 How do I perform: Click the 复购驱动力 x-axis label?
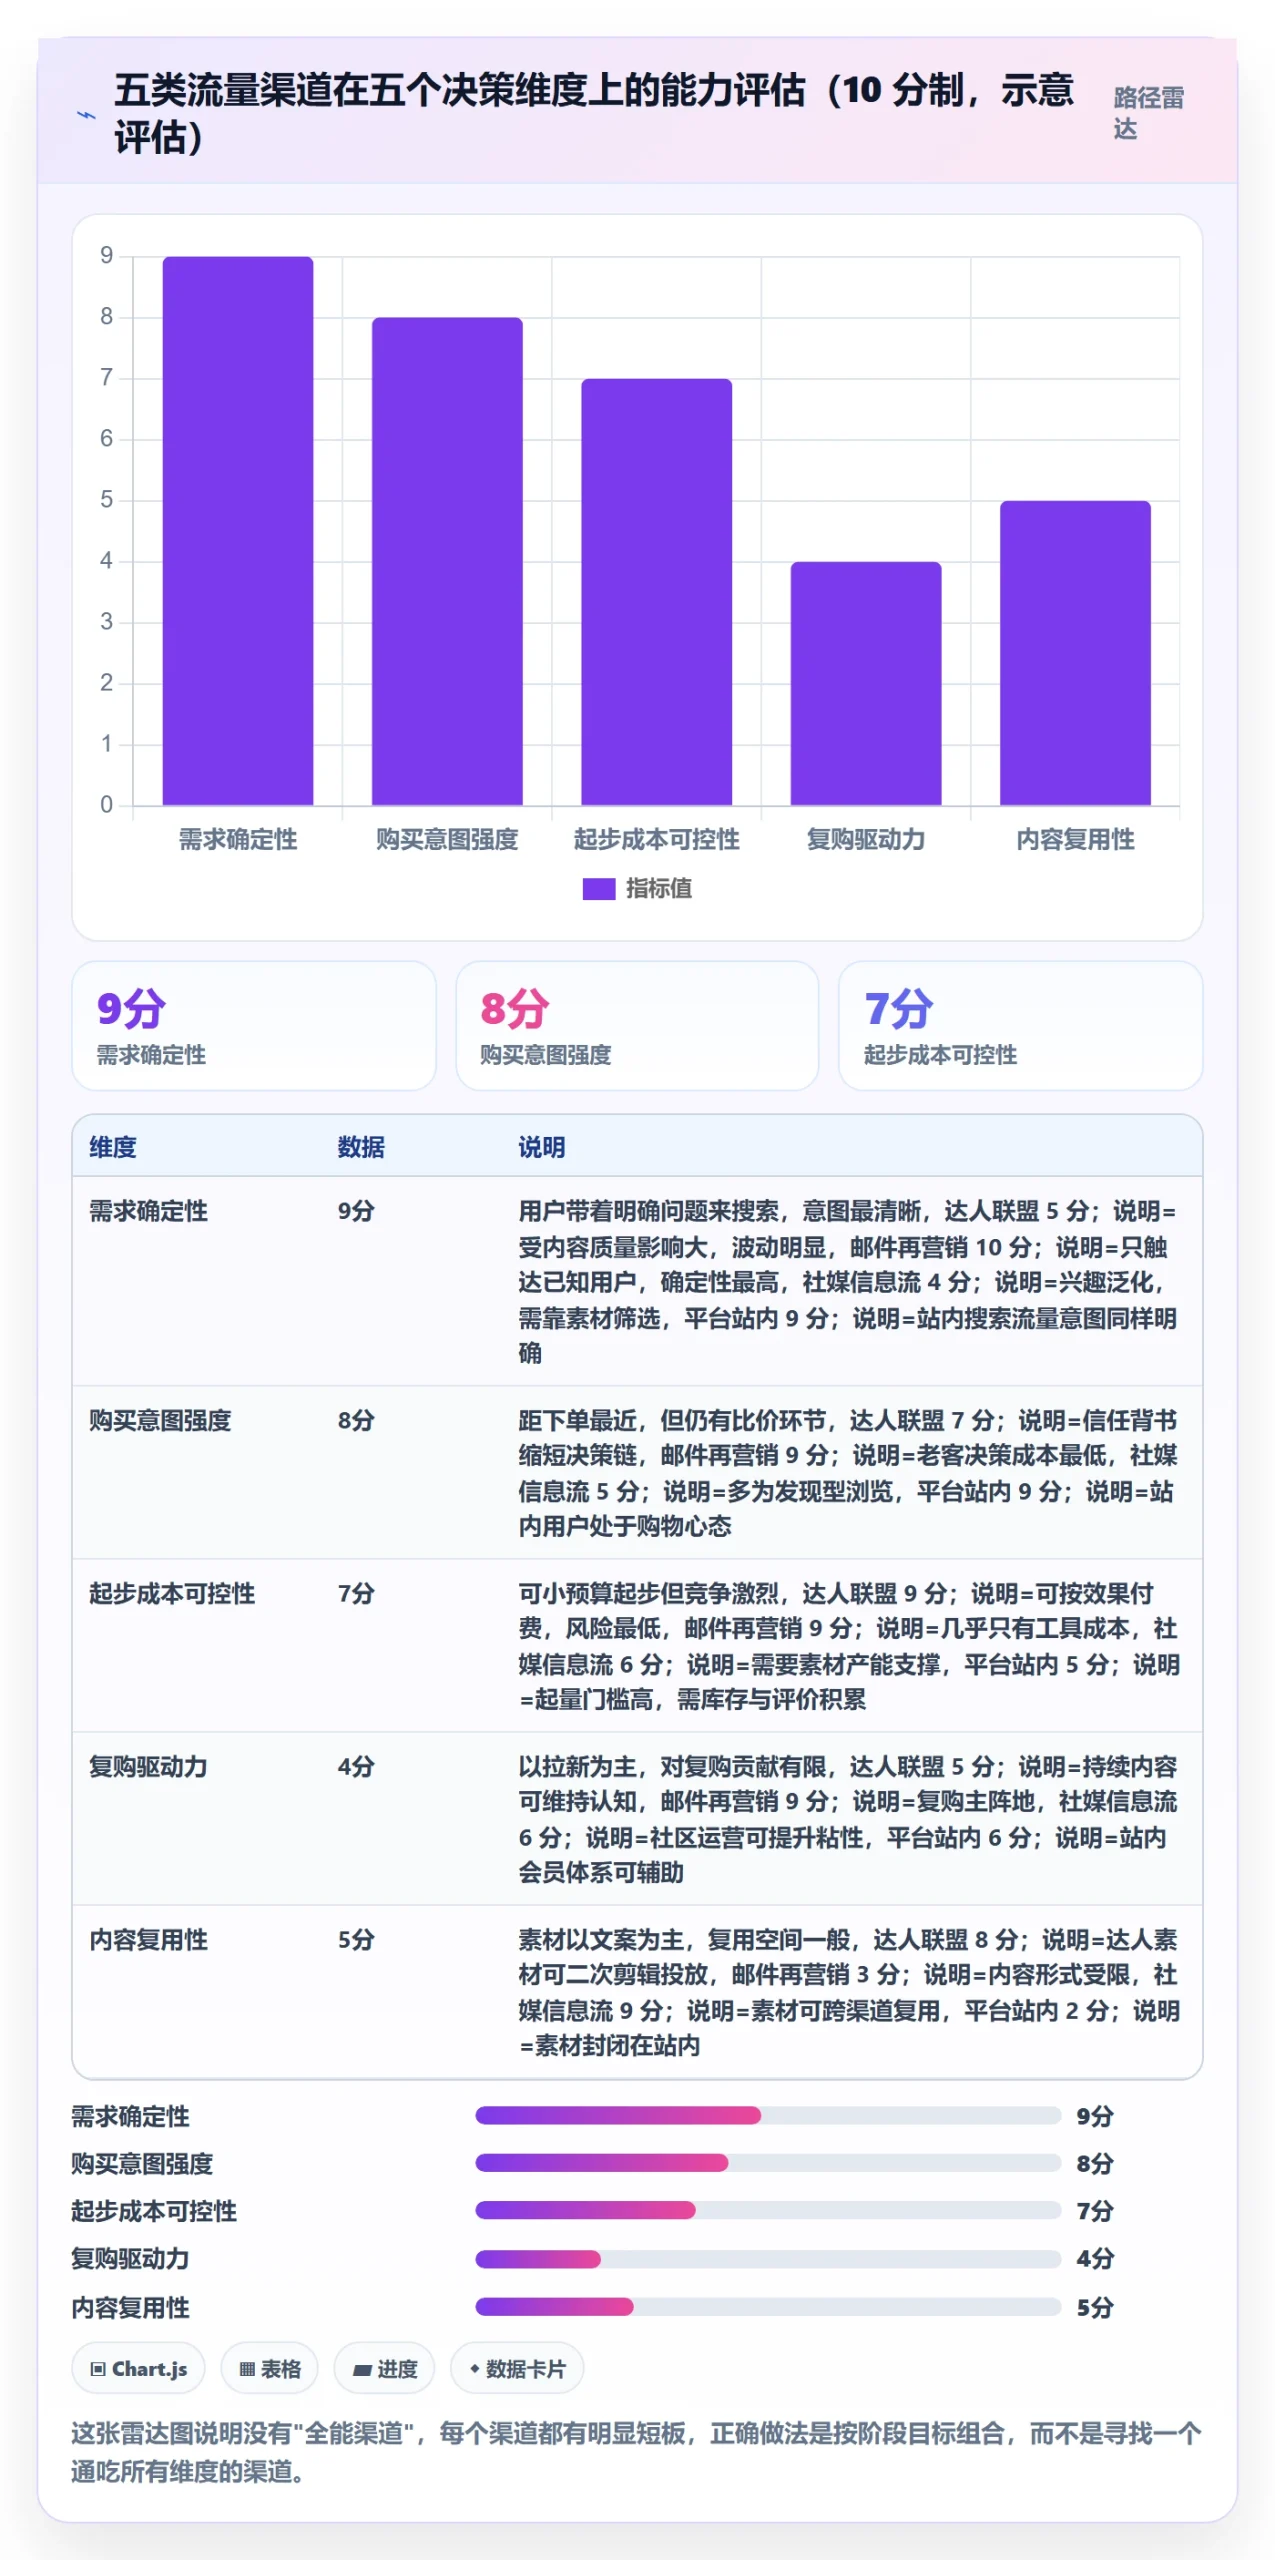pos(866,840)
